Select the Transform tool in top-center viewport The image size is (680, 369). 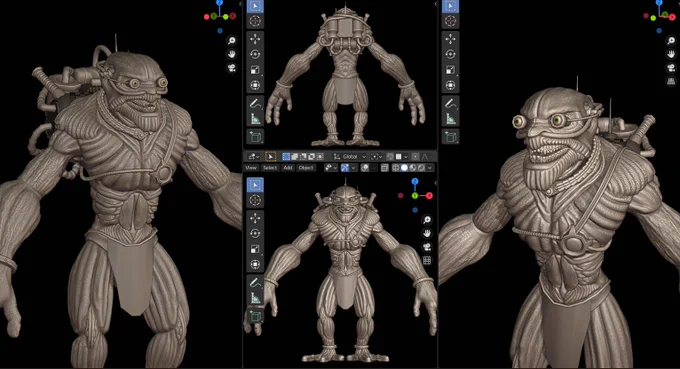[255, 85]
